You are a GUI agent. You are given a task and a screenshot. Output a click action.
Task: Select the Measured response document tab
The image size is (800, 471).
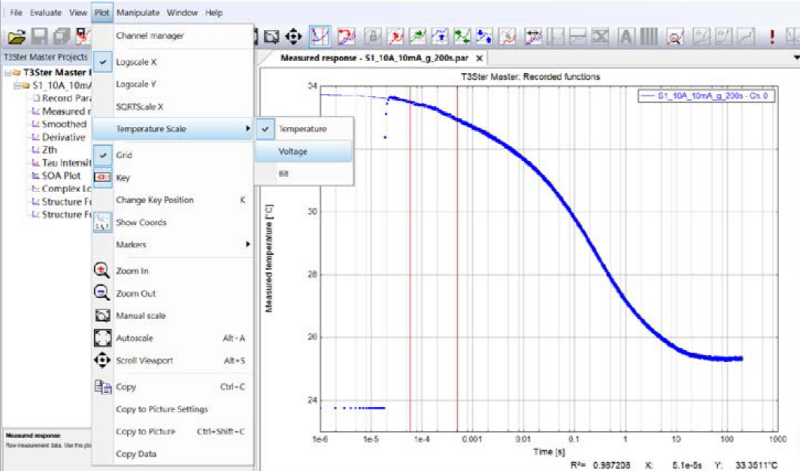point(374,58)
